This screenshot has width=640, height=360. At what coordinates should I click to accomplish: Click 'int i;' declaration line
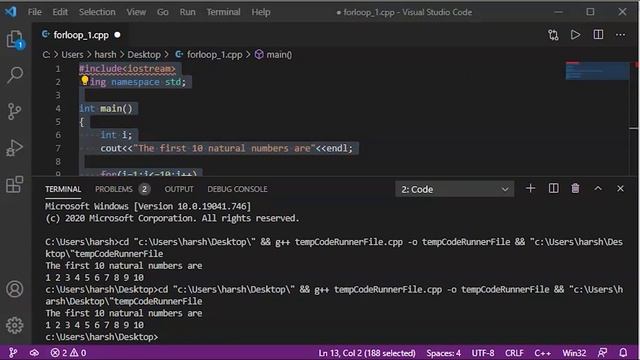pos(116,135)
